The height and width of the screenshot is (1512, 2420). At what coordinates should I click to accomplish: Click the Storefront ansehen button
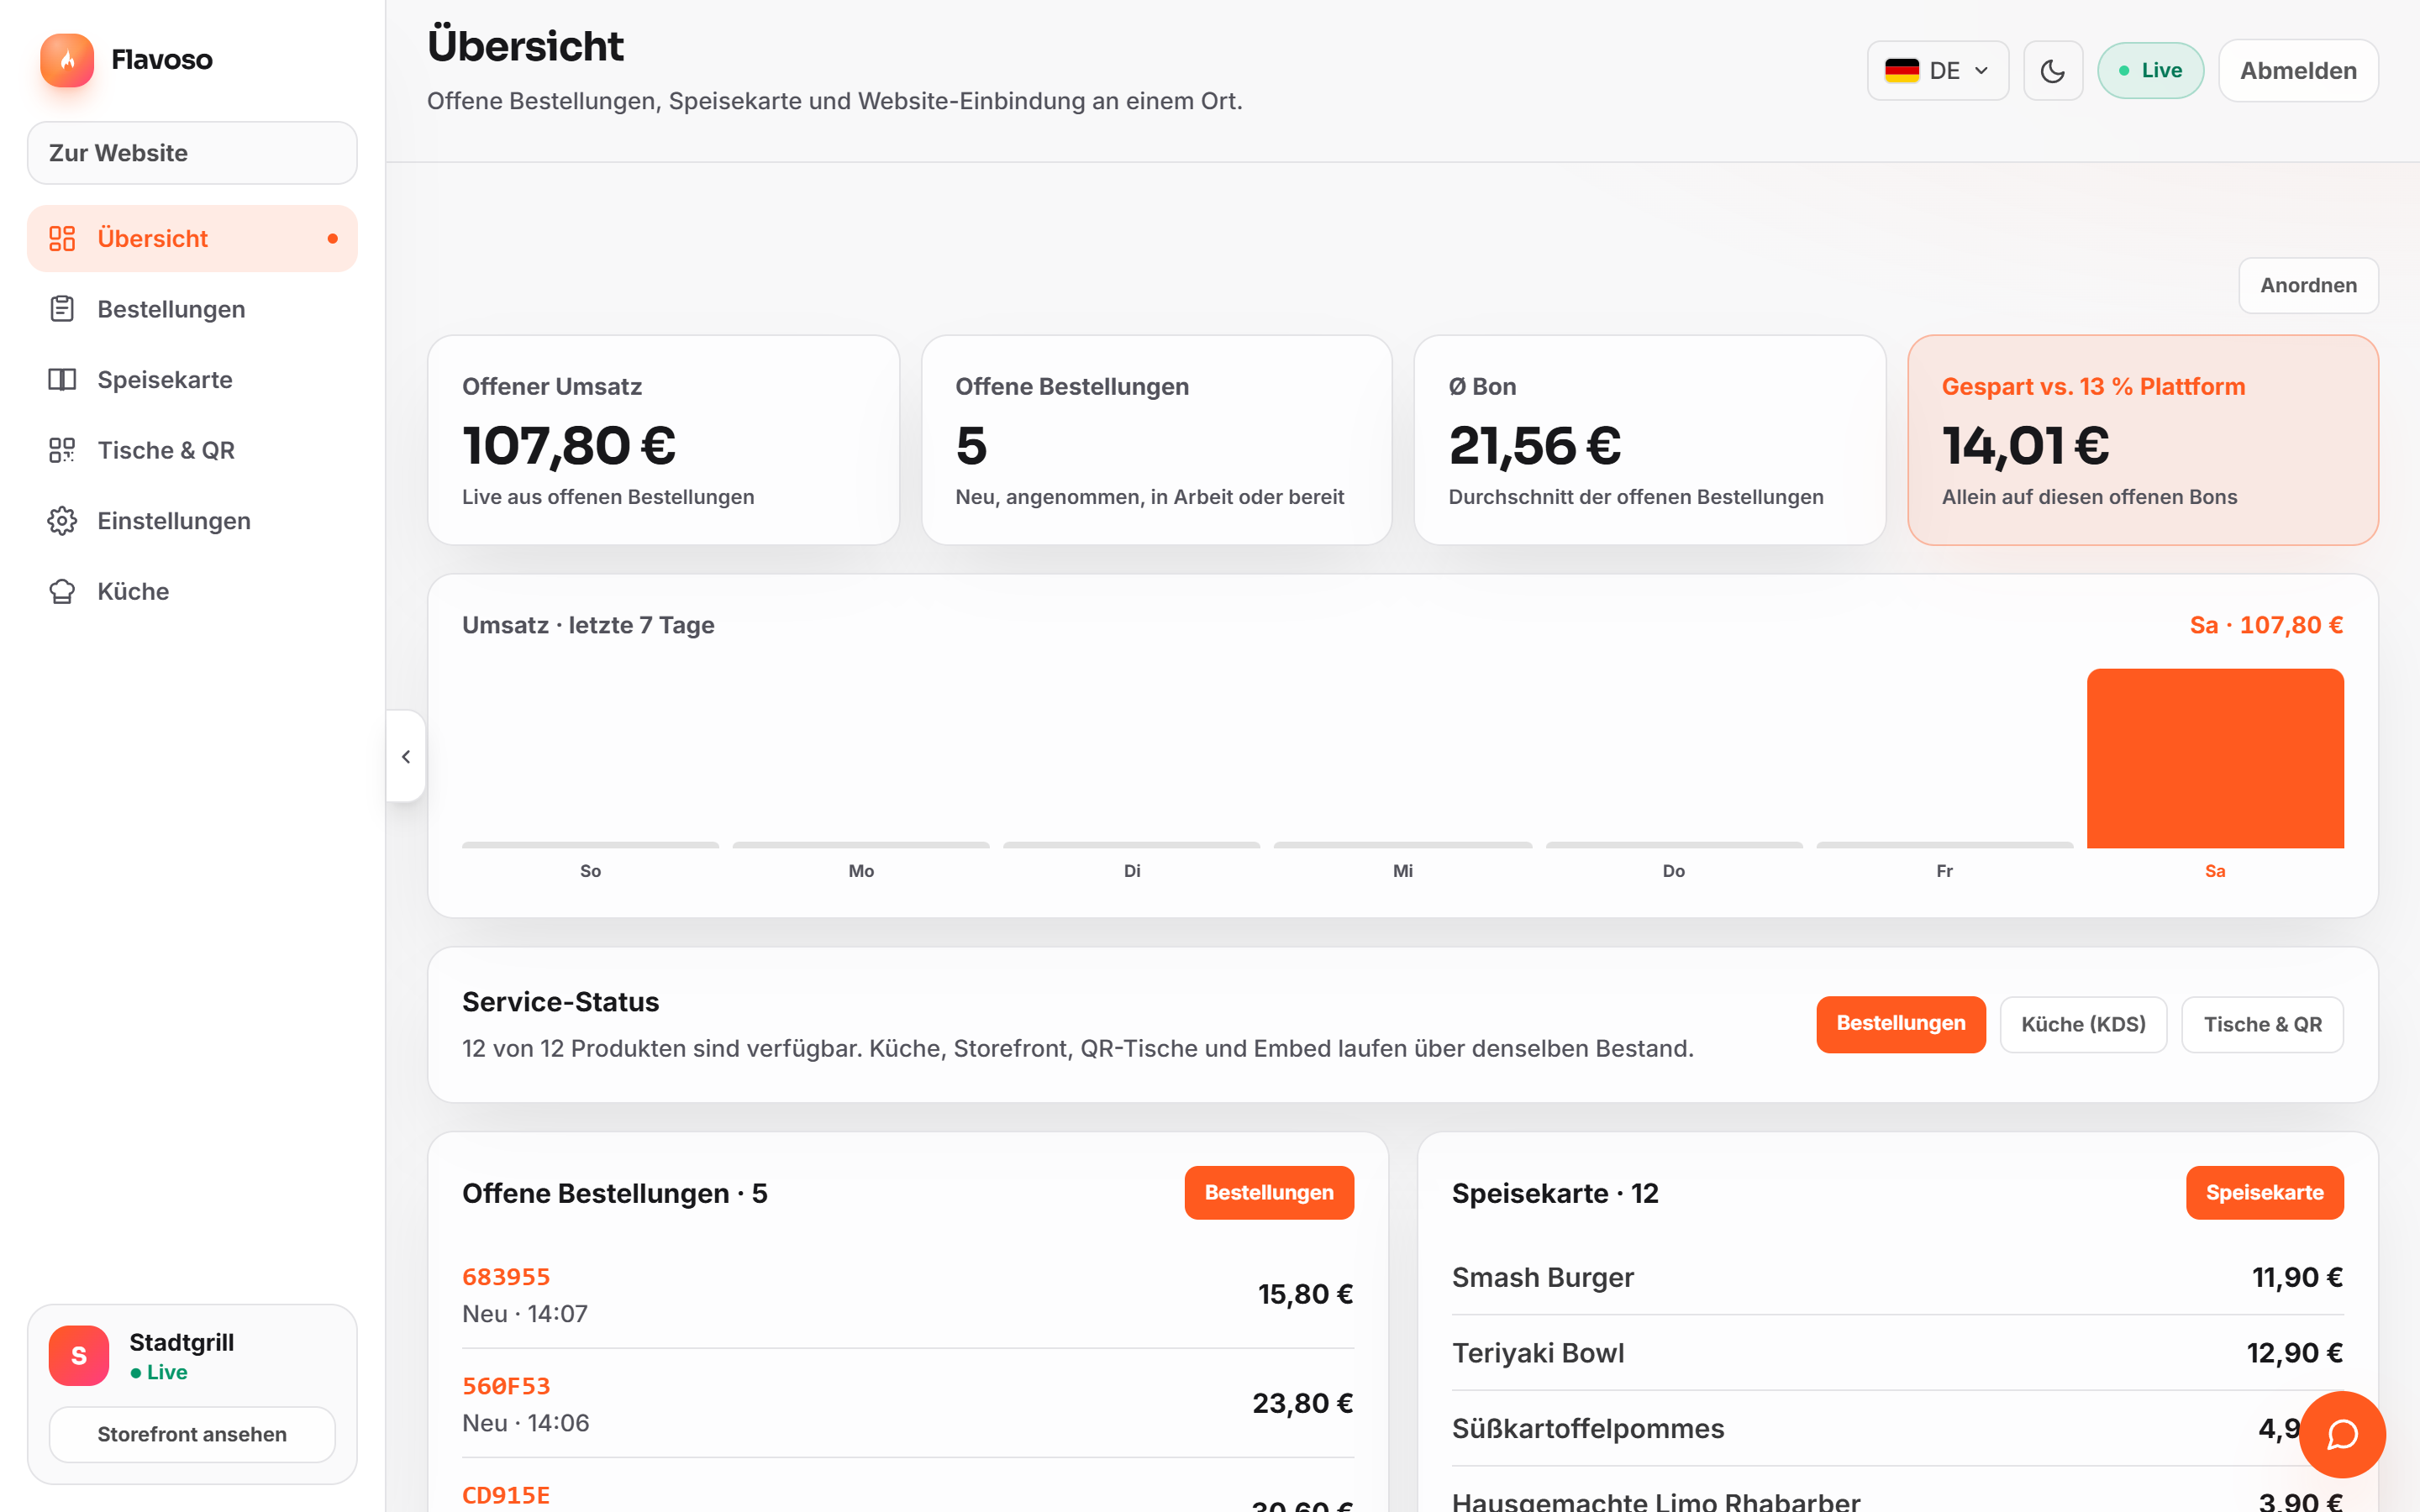(192, 1434)
